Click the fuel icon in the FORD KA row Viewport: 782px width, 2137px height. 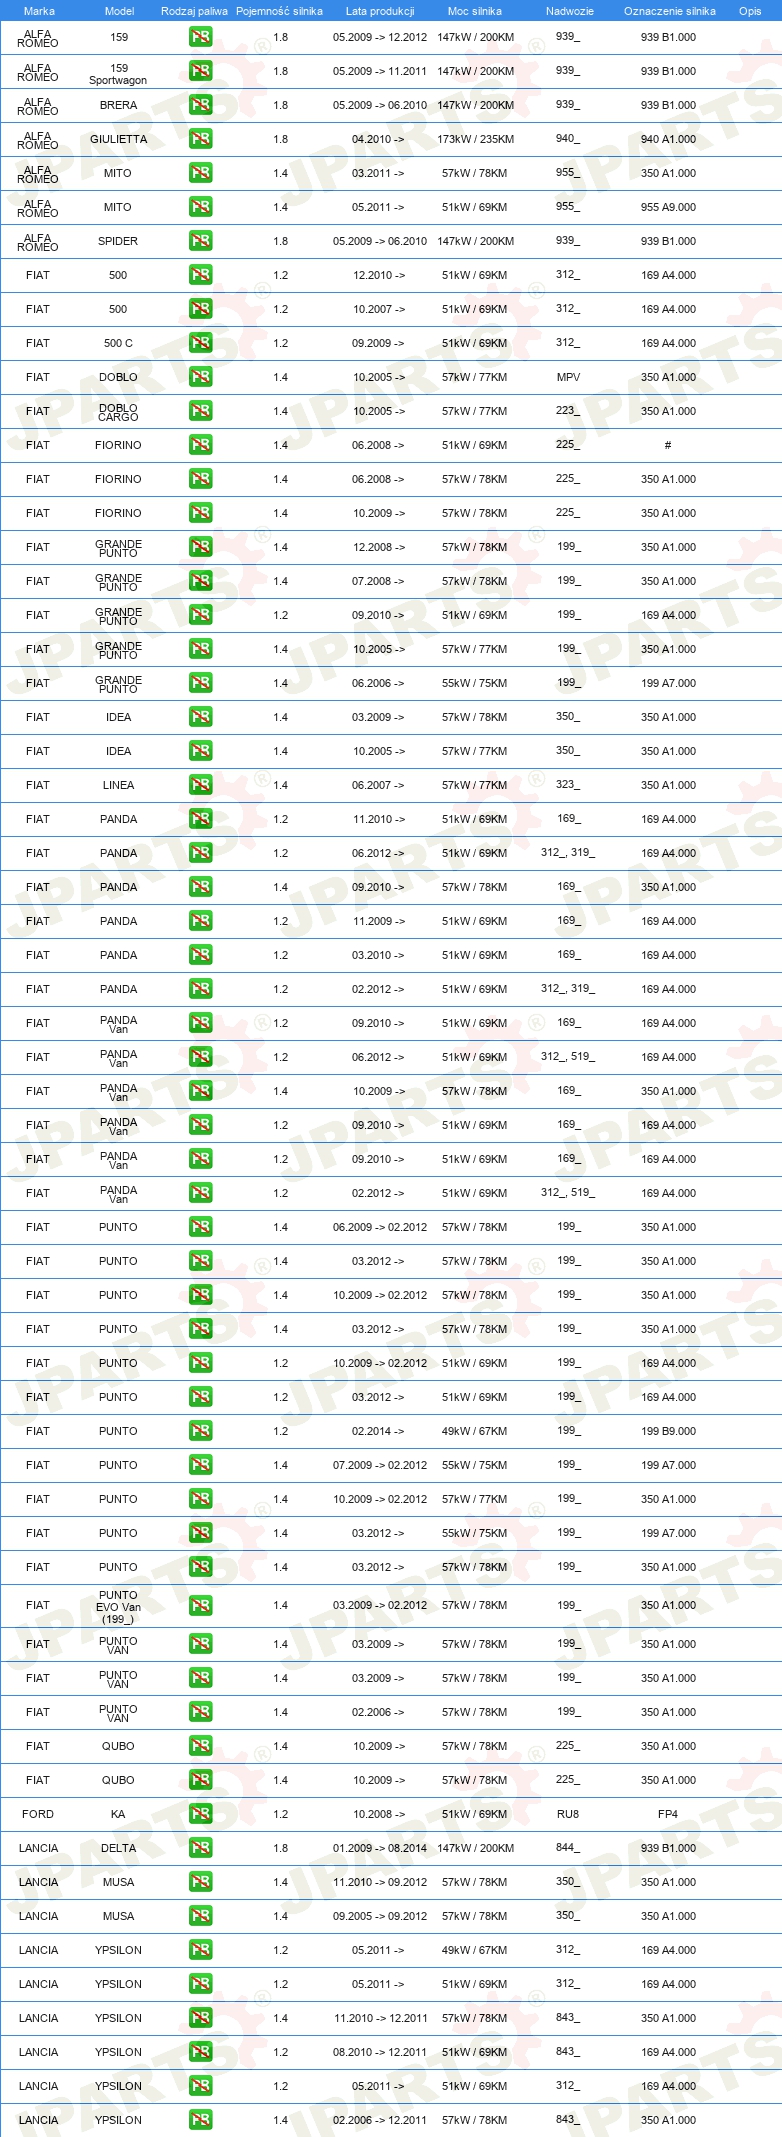click(200, 1814)
